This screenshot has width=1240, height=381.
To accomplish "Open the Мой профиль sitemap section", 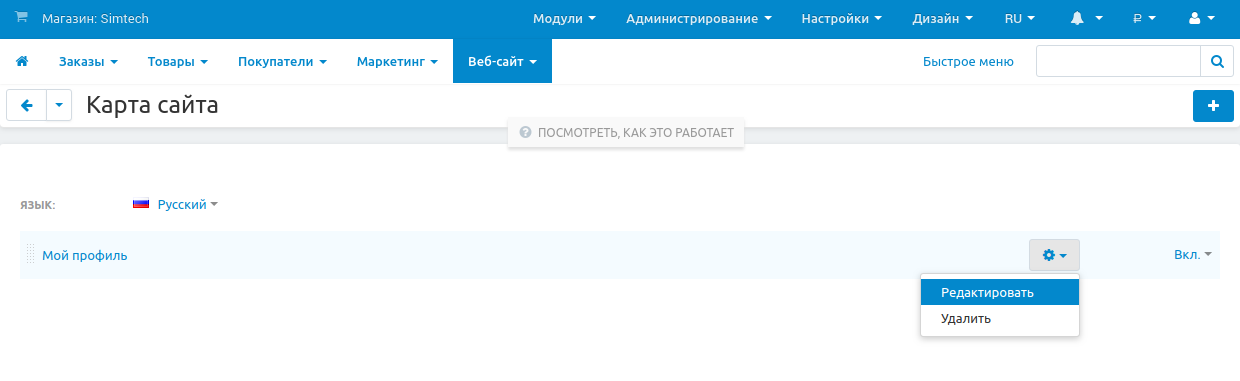I will point(84,255).
